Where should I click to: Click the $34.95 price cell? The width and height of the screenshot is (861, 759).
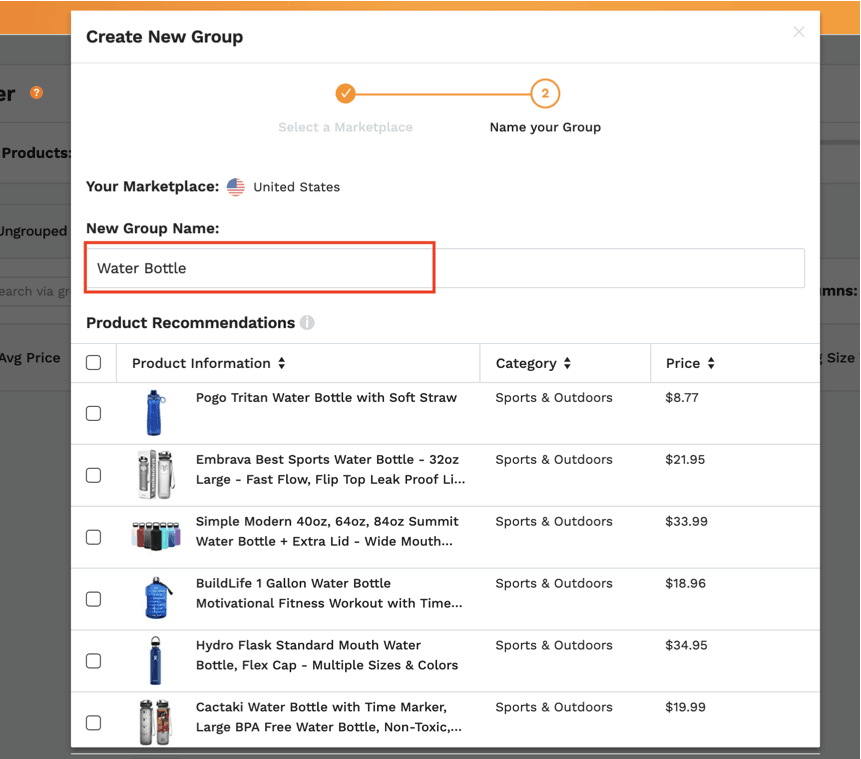pyautogui.click(x=686, y=645)
